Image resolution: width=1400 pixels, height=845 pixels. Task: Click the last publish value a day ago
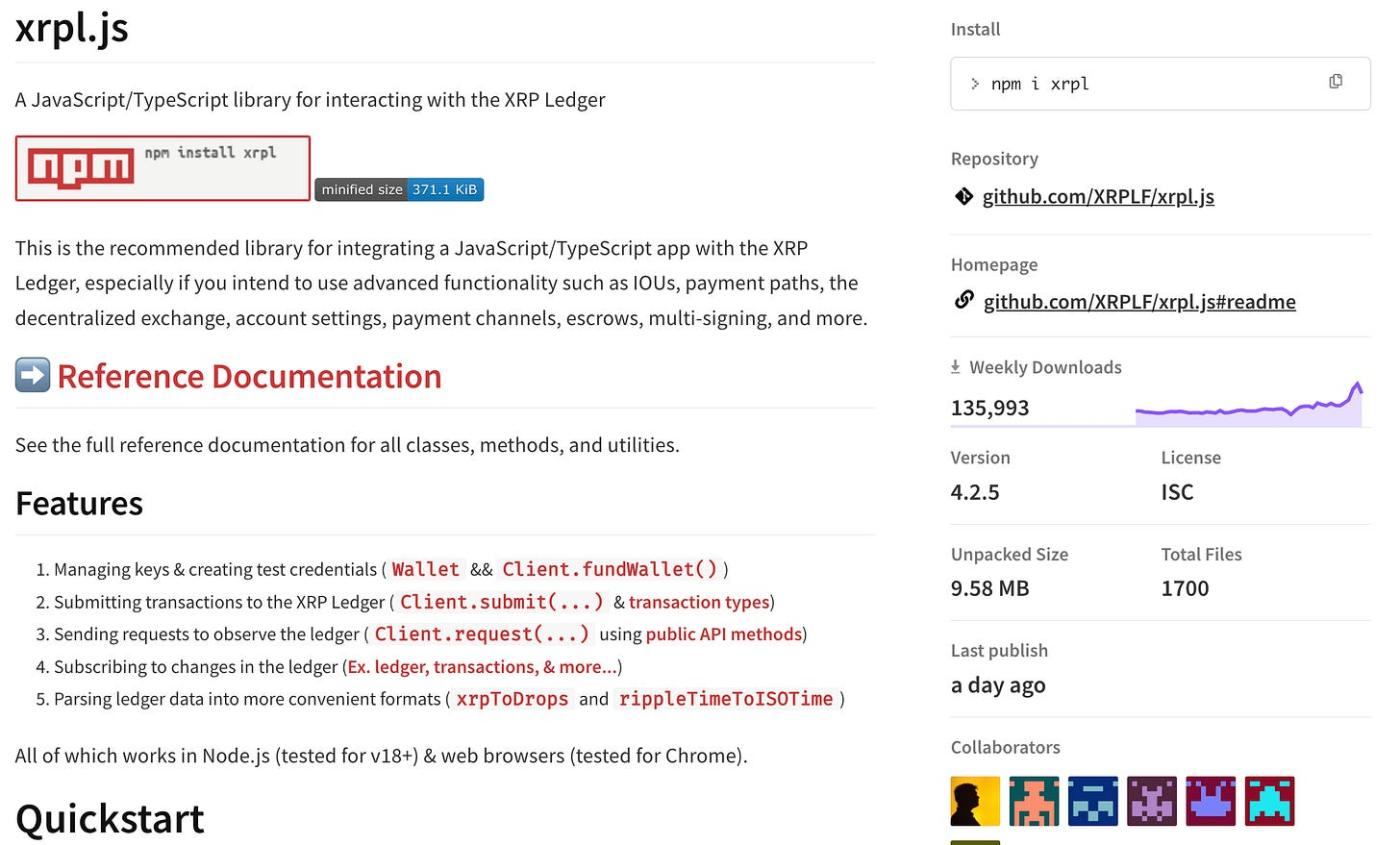pos(998,685)
